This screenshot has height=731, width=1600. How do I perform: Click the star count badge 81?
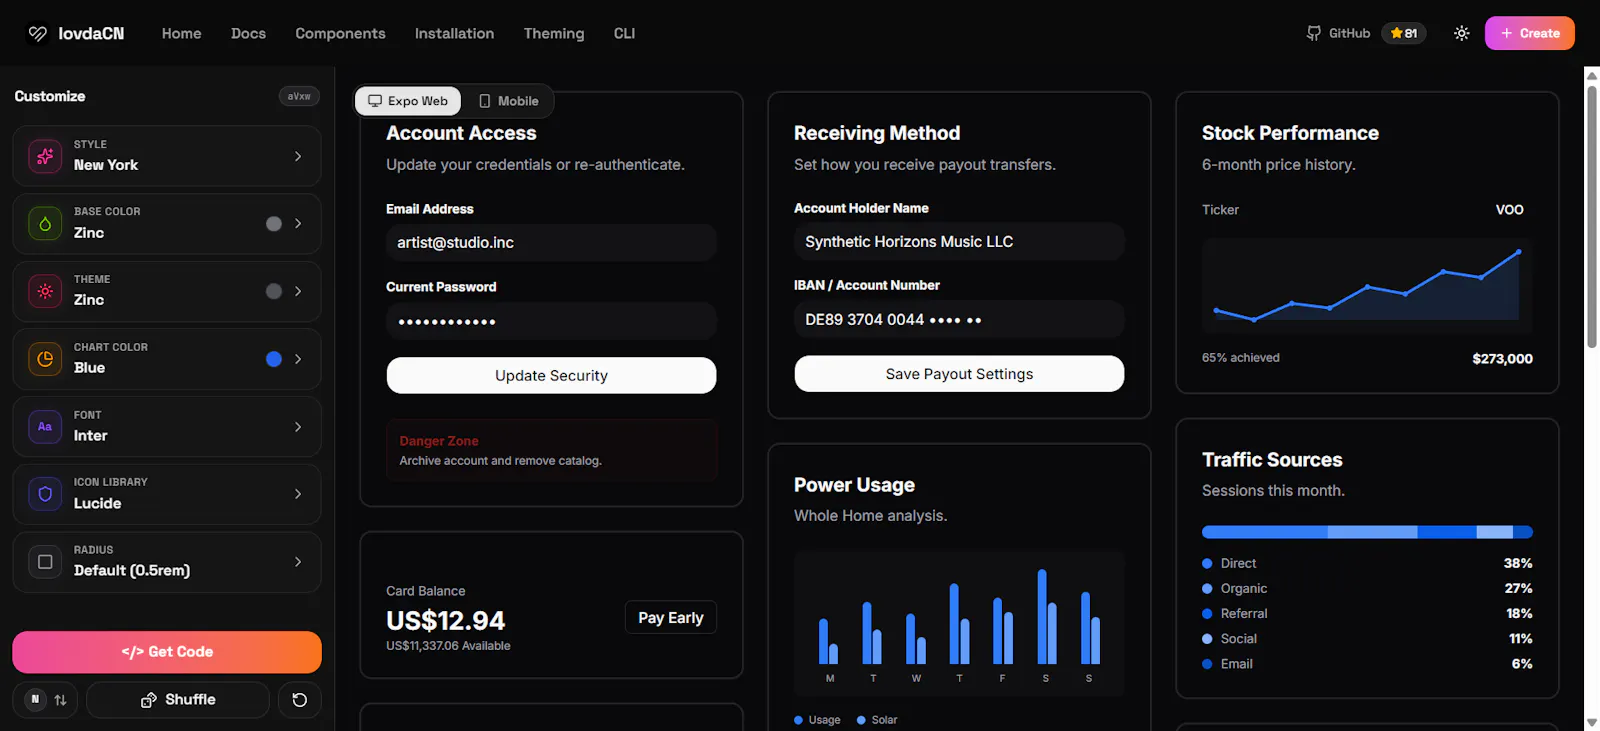pyautogui.click(x=1404, y=33)
